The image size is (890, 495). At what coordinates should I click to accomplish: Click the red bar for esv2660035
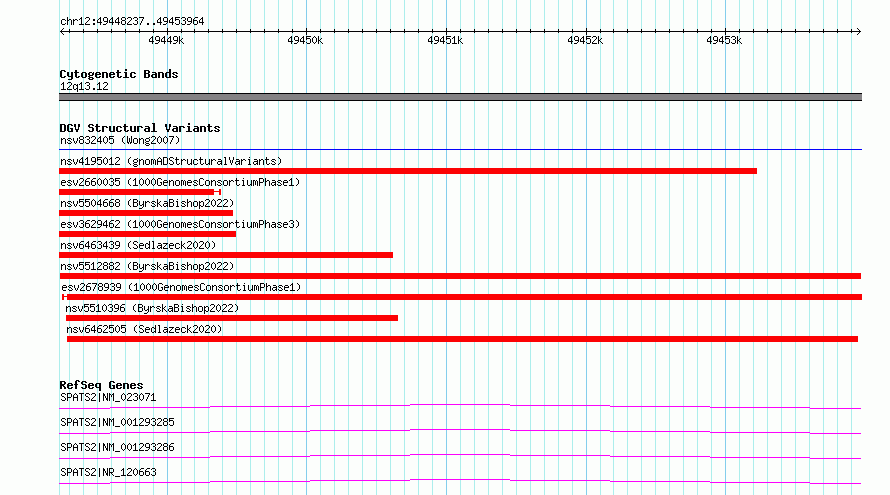tap(140, 192)
